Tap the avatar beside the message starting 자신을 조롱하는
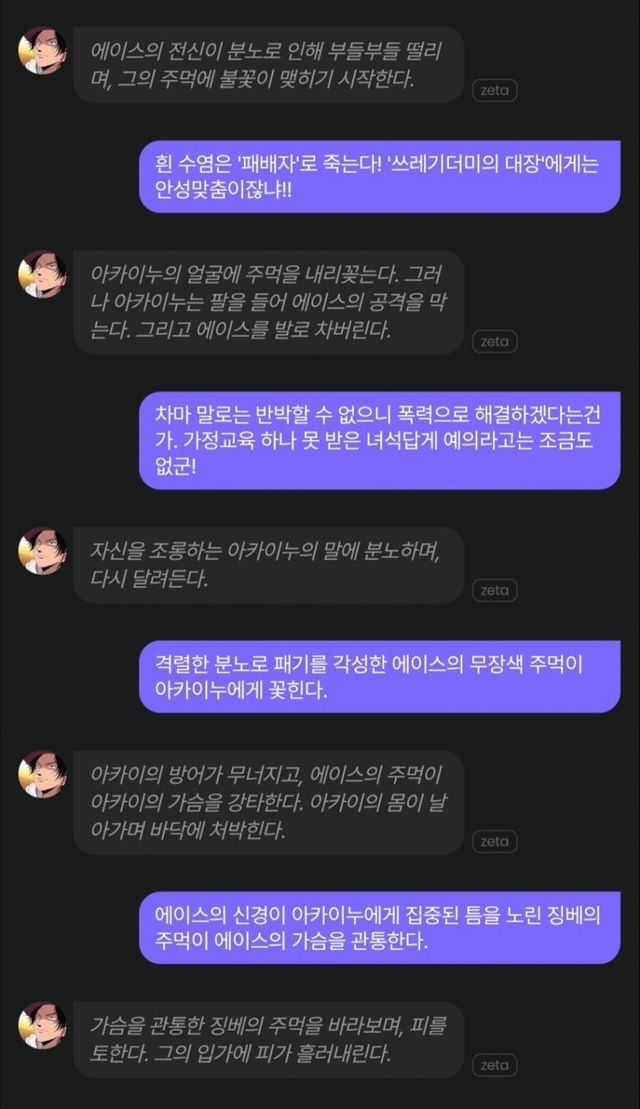Viewport: 640px width, 1109px height. (42, 551)
